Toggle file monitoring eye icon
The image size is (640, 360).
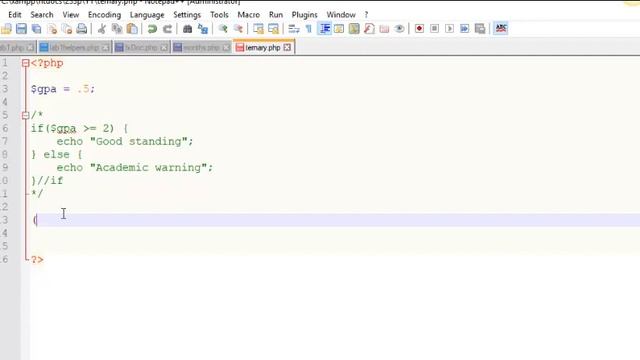[399, 29]
